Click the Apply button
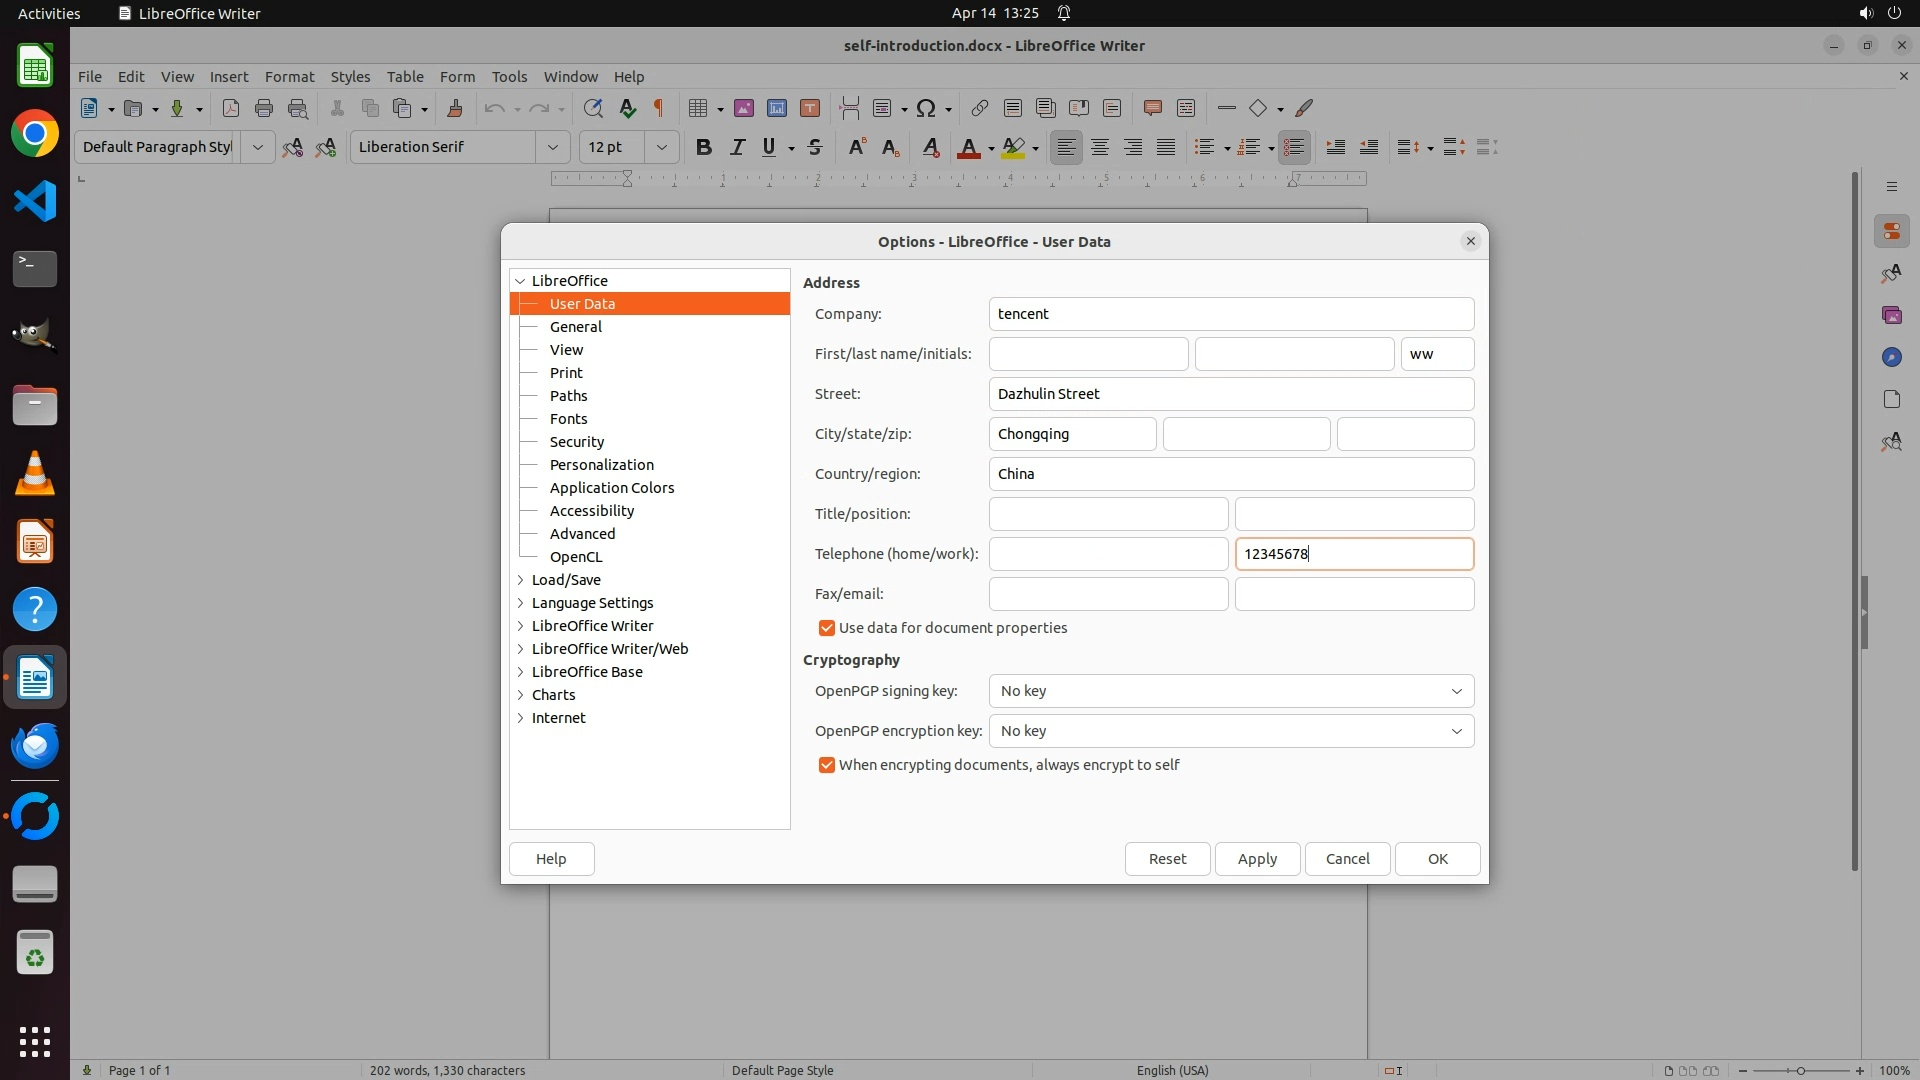 coord(1257,859)
